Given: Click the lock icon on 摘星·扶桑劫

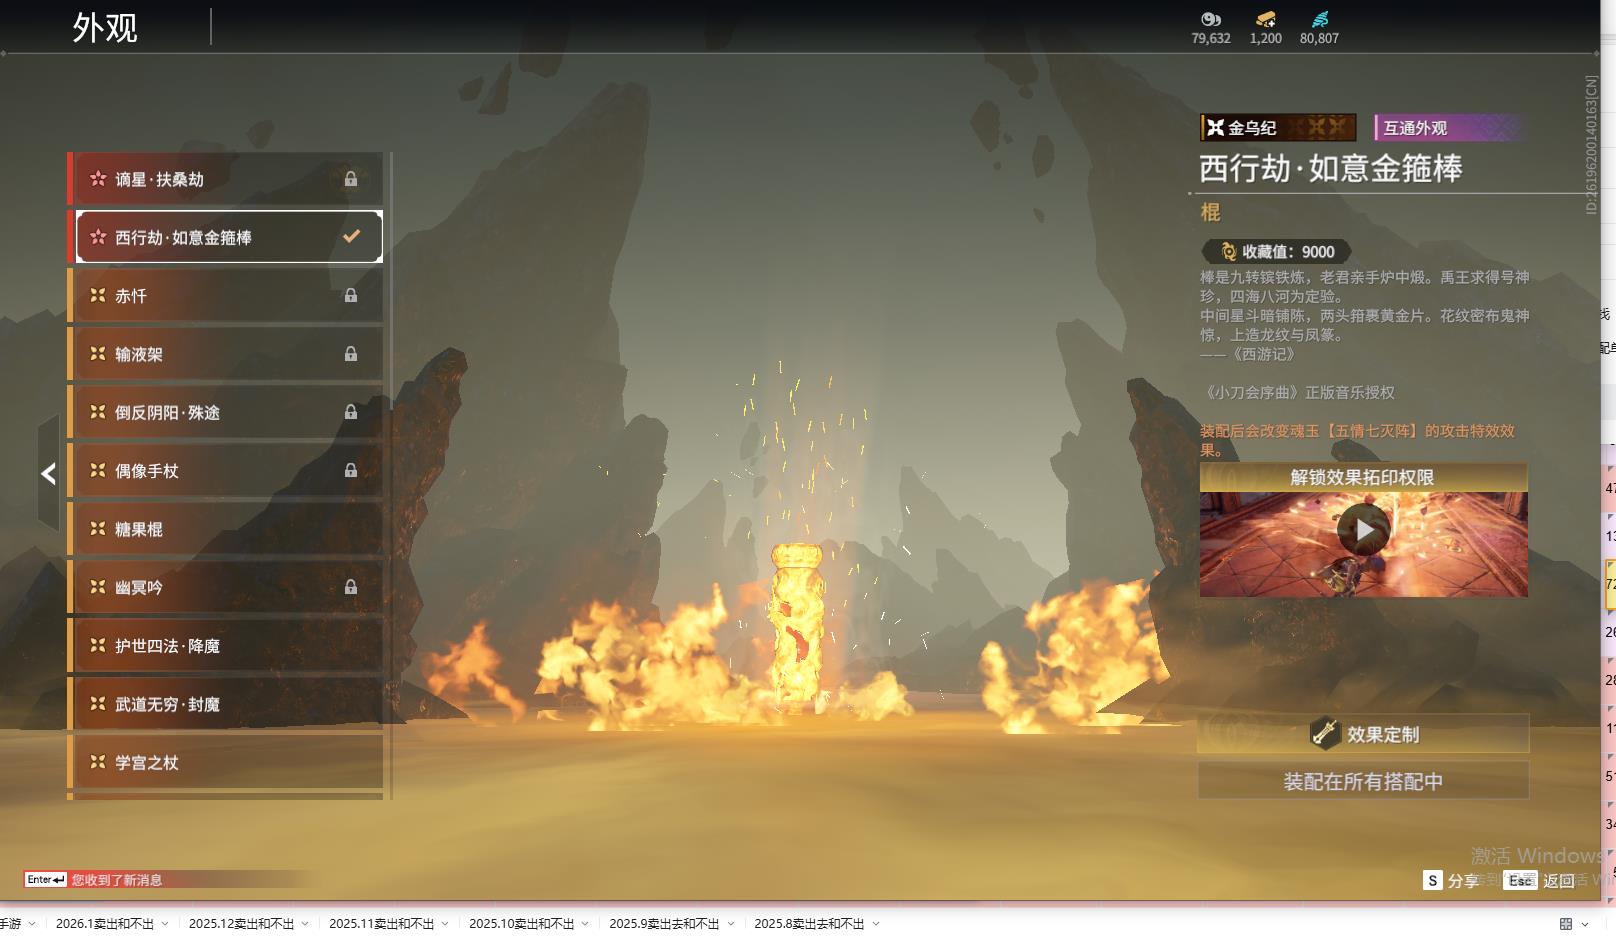Looking at the screenshot, I should 351,179.
